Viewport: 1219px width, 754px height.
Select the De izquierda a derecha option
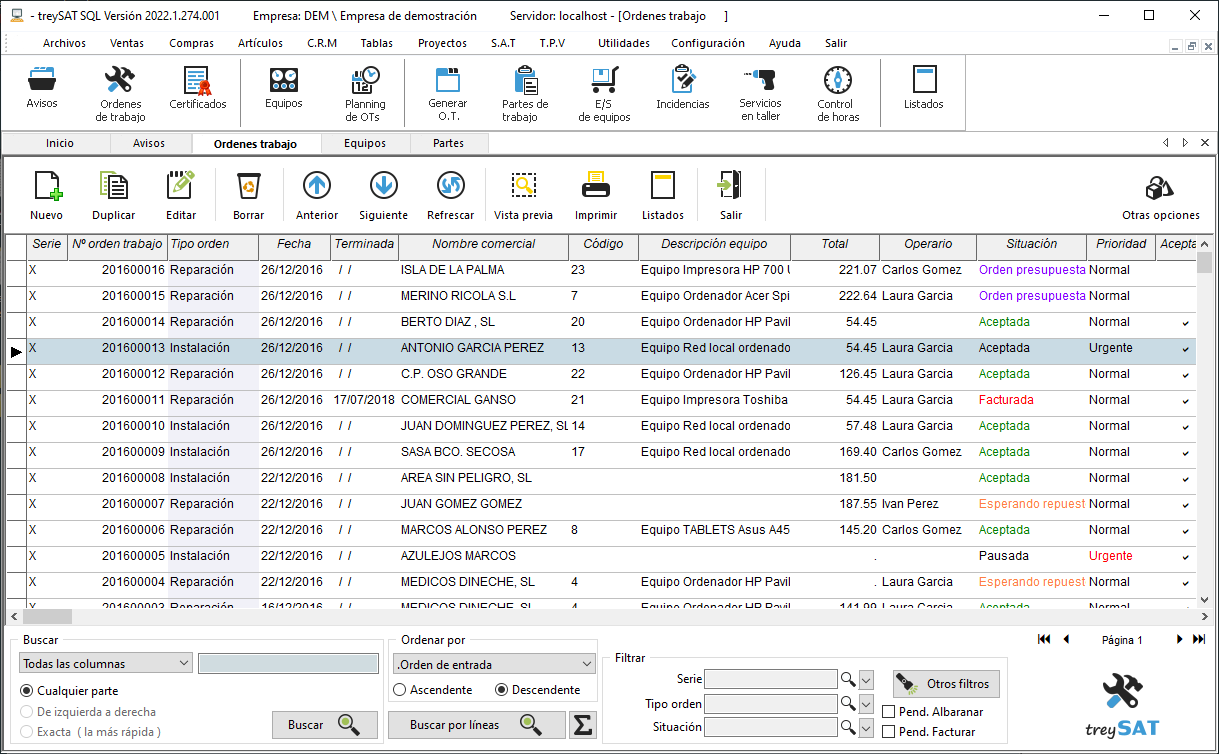[27, 712]
